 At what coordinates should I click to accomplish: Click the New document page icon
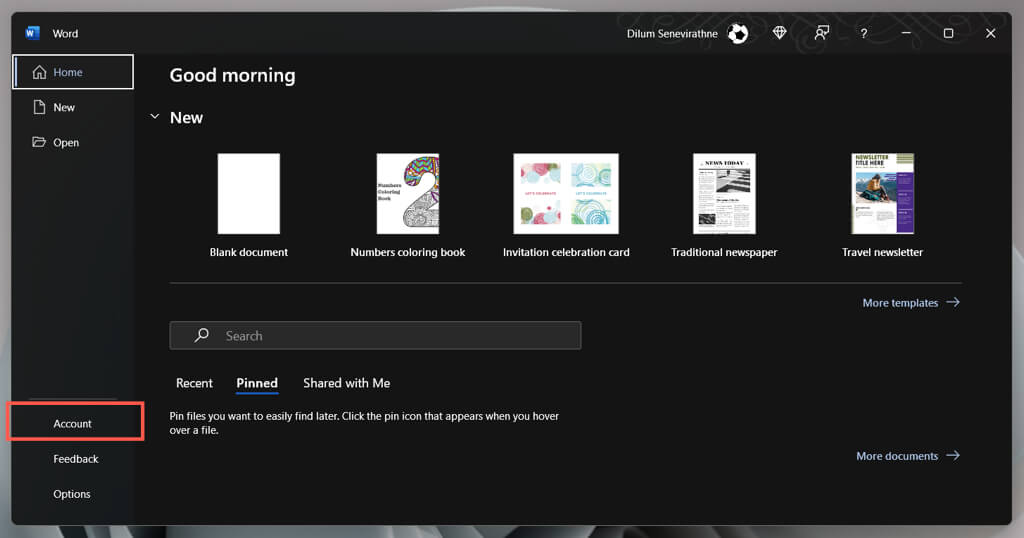[x=39, y=107]
